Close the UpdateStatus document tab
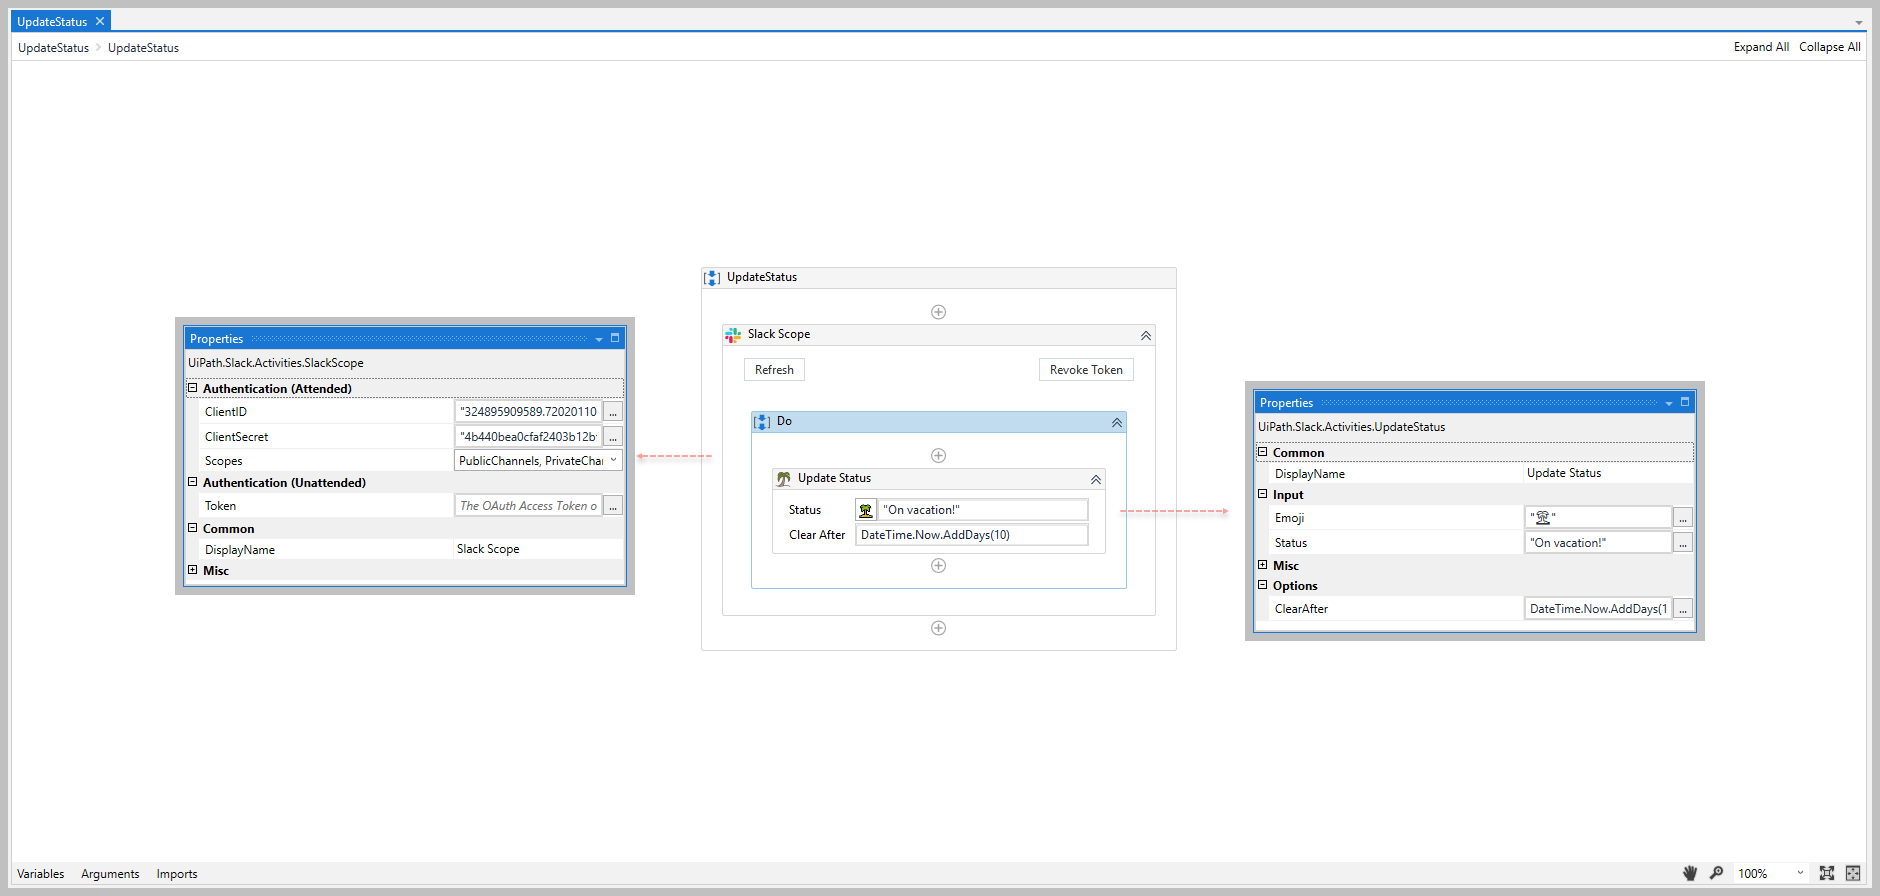 pos(100,21)
